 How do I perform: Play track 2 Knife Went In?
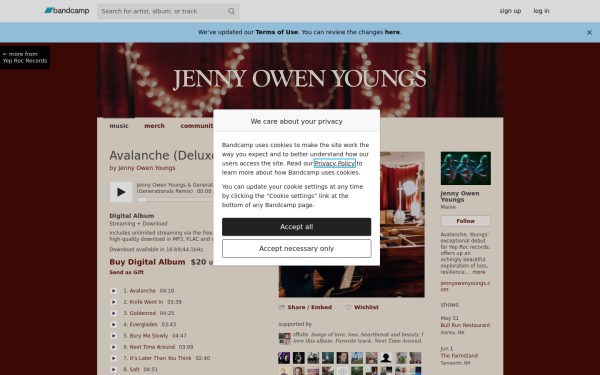tap(113, 302)
